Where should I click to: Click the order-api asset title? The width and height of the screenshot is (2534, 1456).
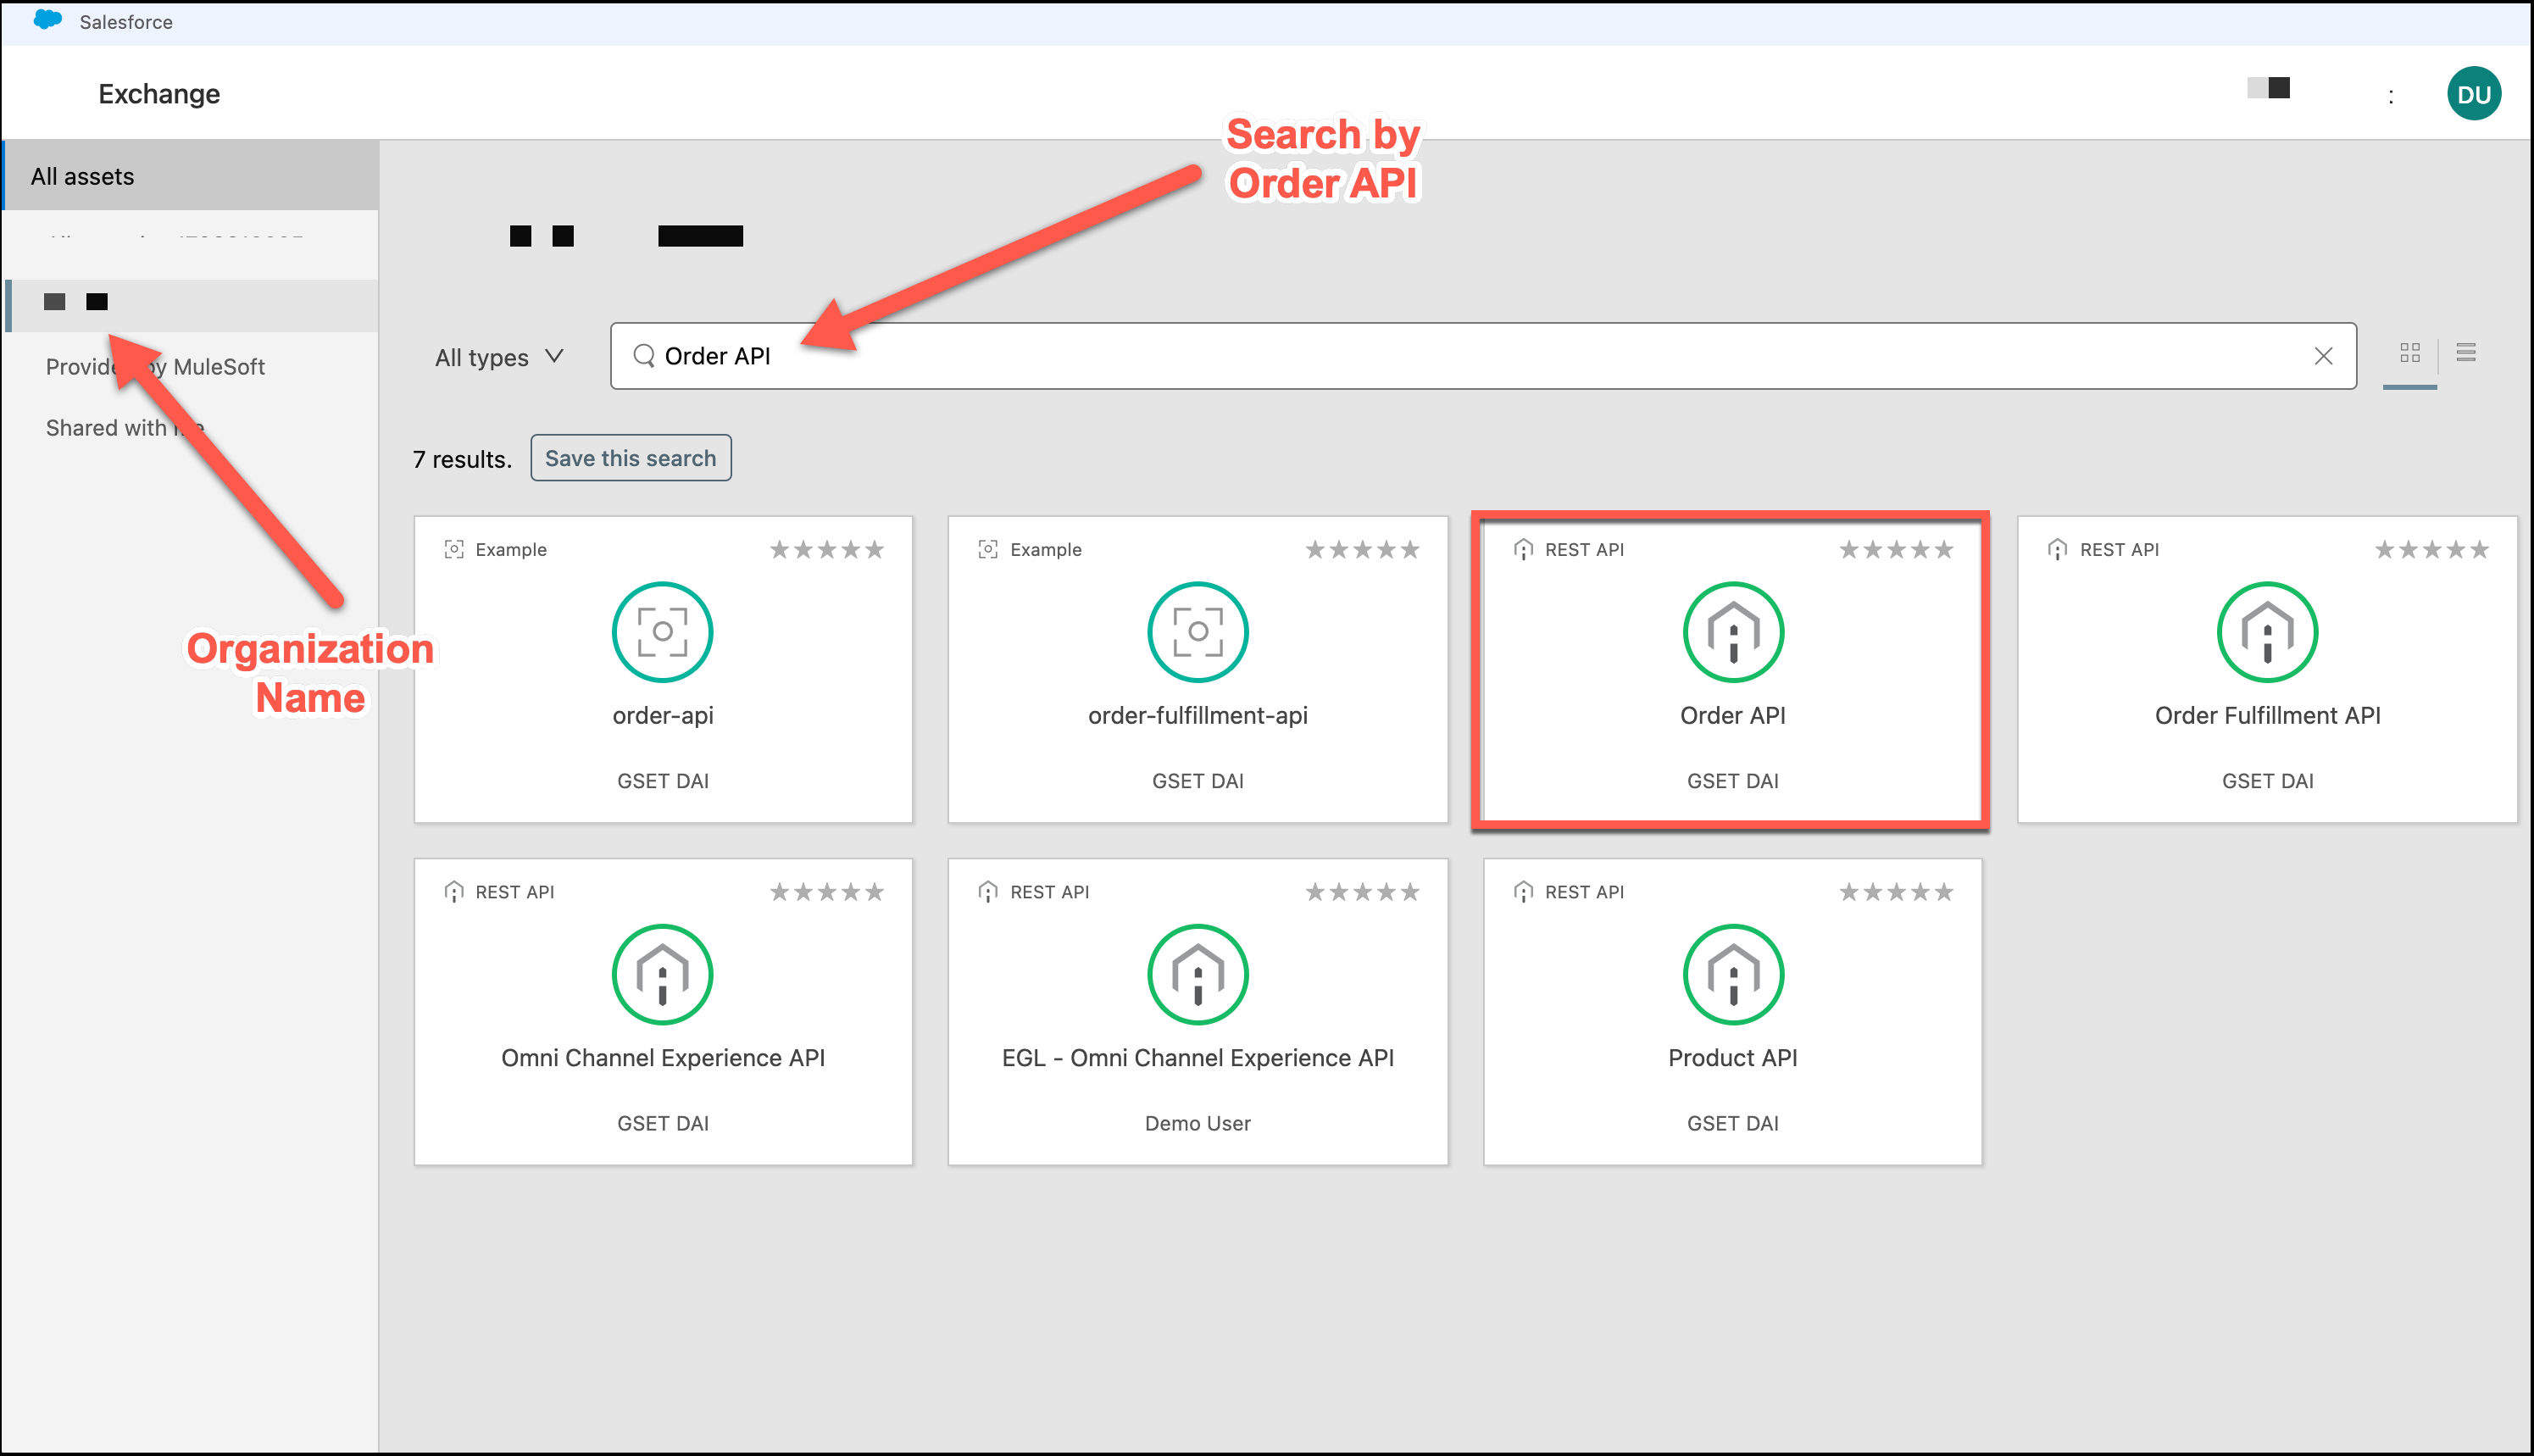point(663,716)
